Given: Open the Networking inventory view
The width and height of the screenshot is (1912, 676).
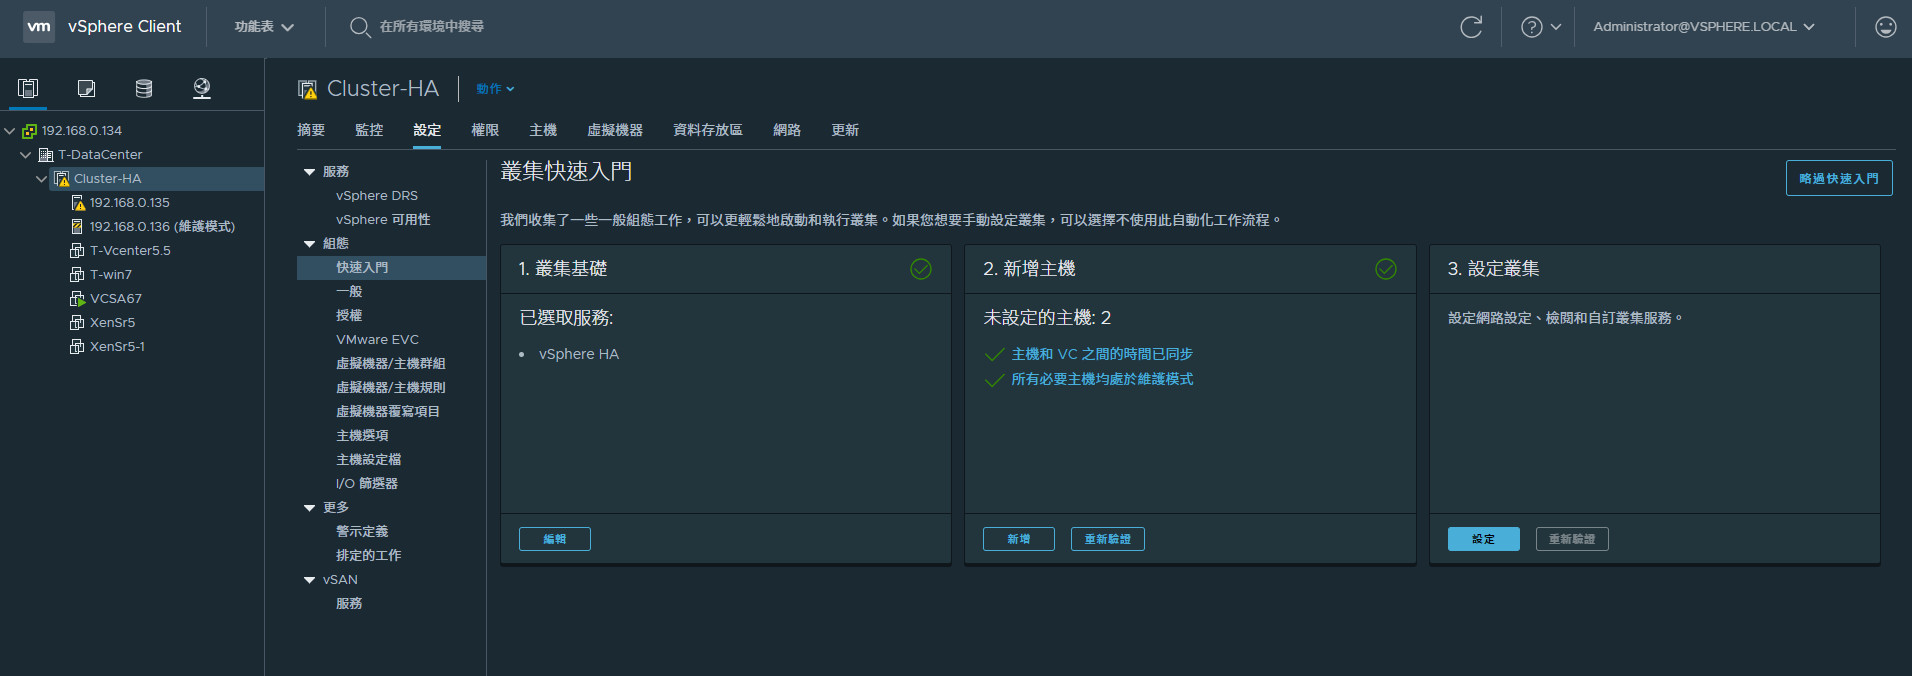Looking at the screenshot, I should 202,88.
